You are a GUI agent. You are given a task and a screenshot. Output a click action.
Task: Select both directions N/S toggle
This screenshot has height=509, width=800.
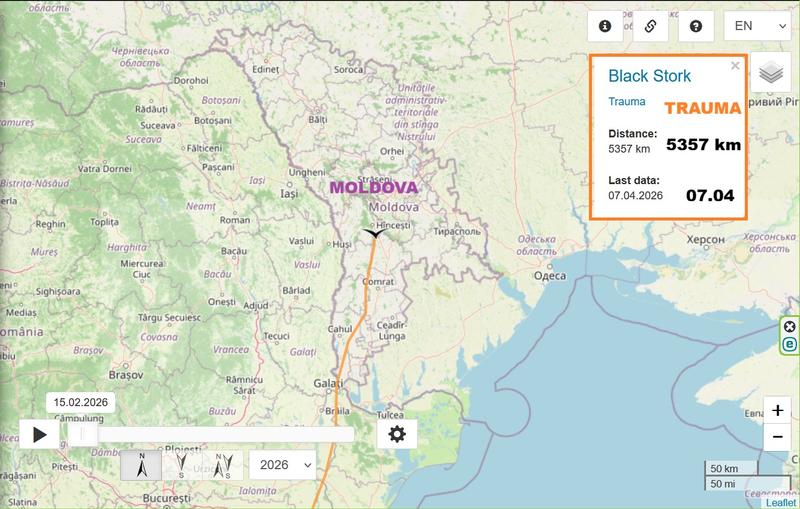pyautogui.click(x=223, y=465)
